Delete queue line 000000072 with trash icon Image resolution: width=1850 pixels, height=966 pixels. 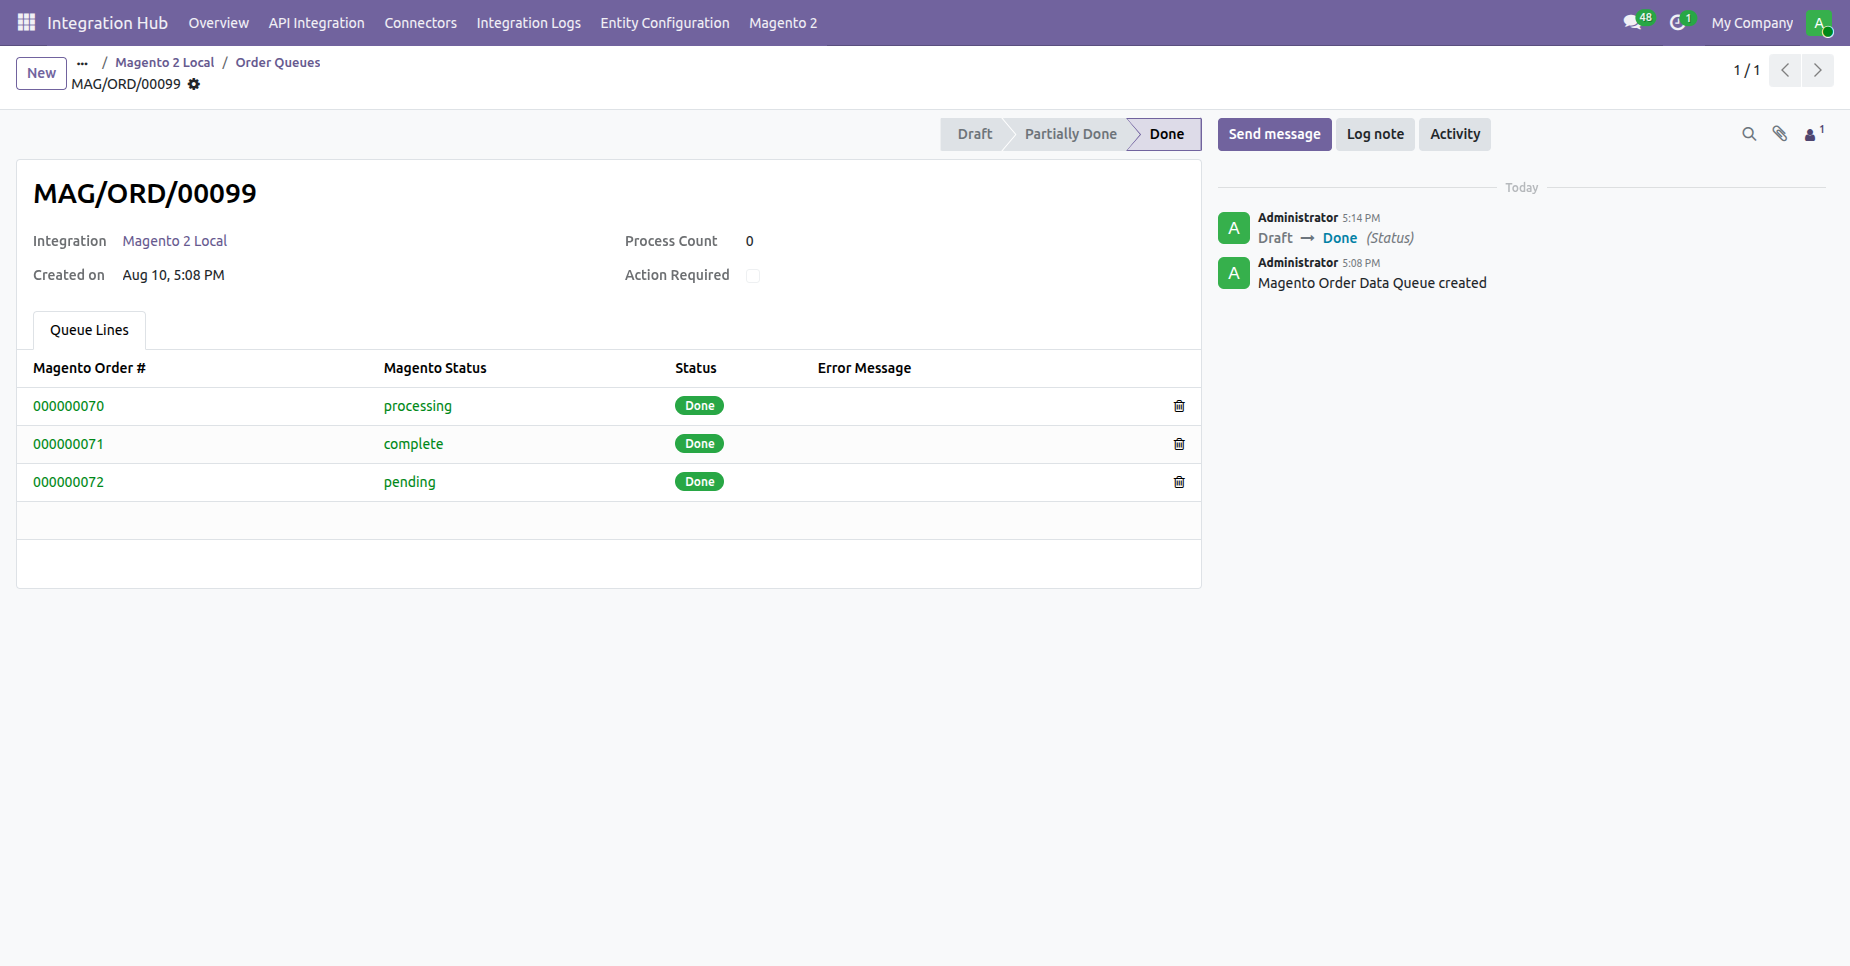(1179, 482)
